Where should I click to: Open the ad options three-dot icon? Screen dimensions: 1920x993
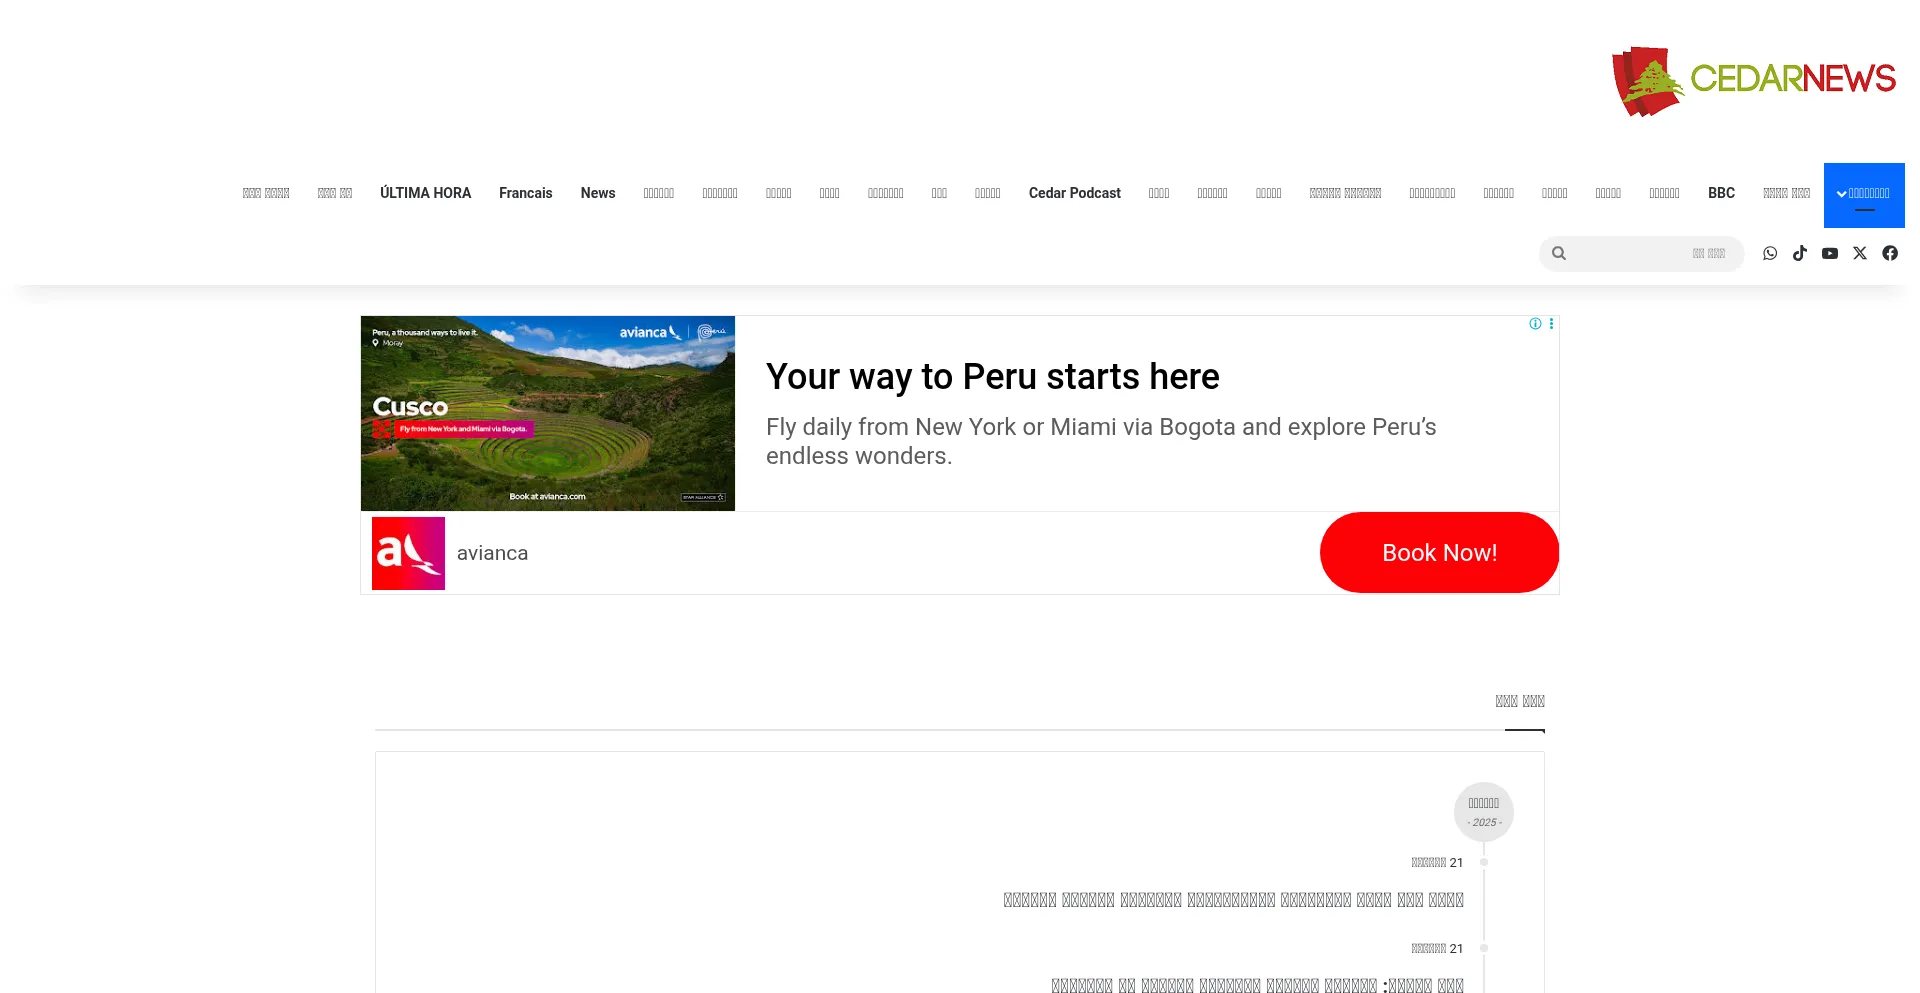(x=1551, y=324)
